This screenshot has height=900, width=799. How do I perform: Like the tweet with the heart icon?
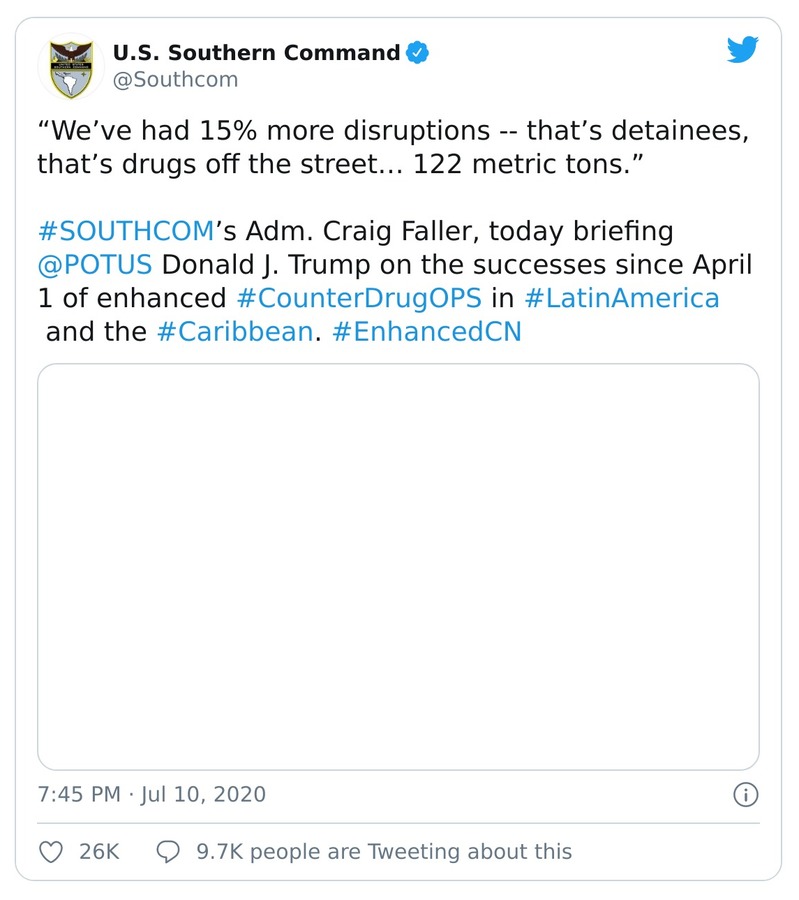[x=50, y=851]
